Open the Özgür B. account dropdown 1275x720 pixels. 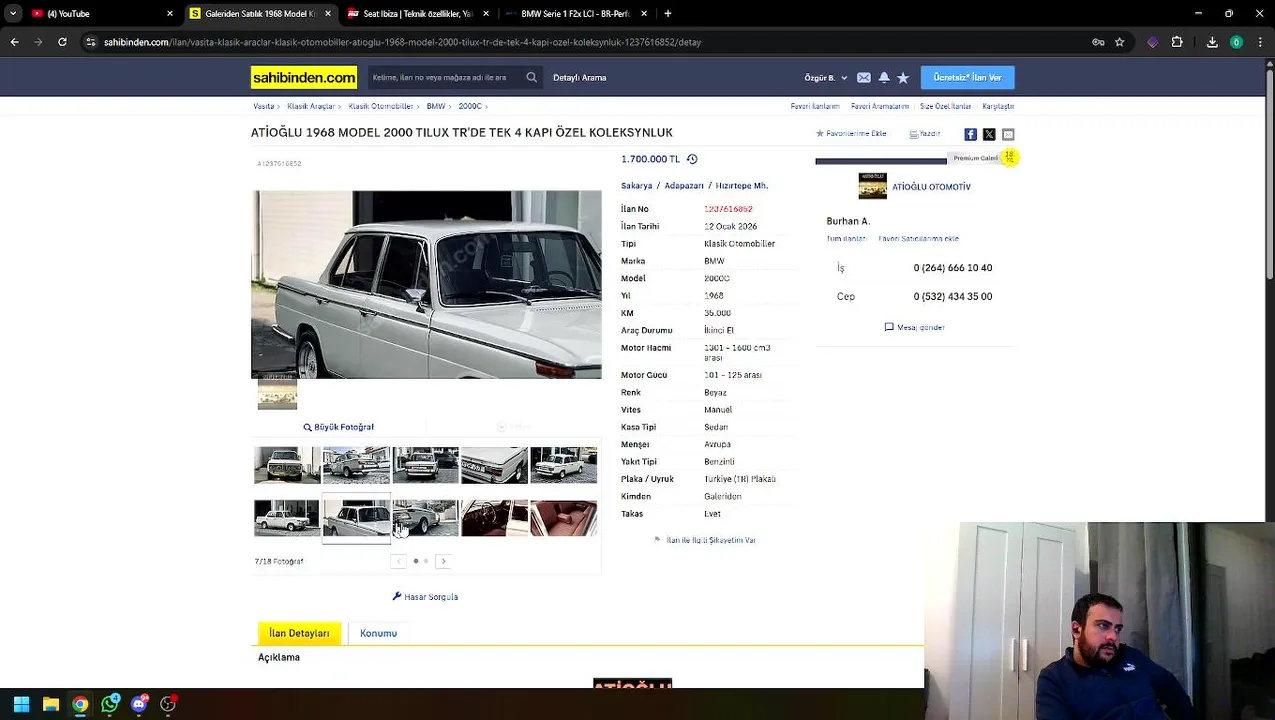[826, 77]
